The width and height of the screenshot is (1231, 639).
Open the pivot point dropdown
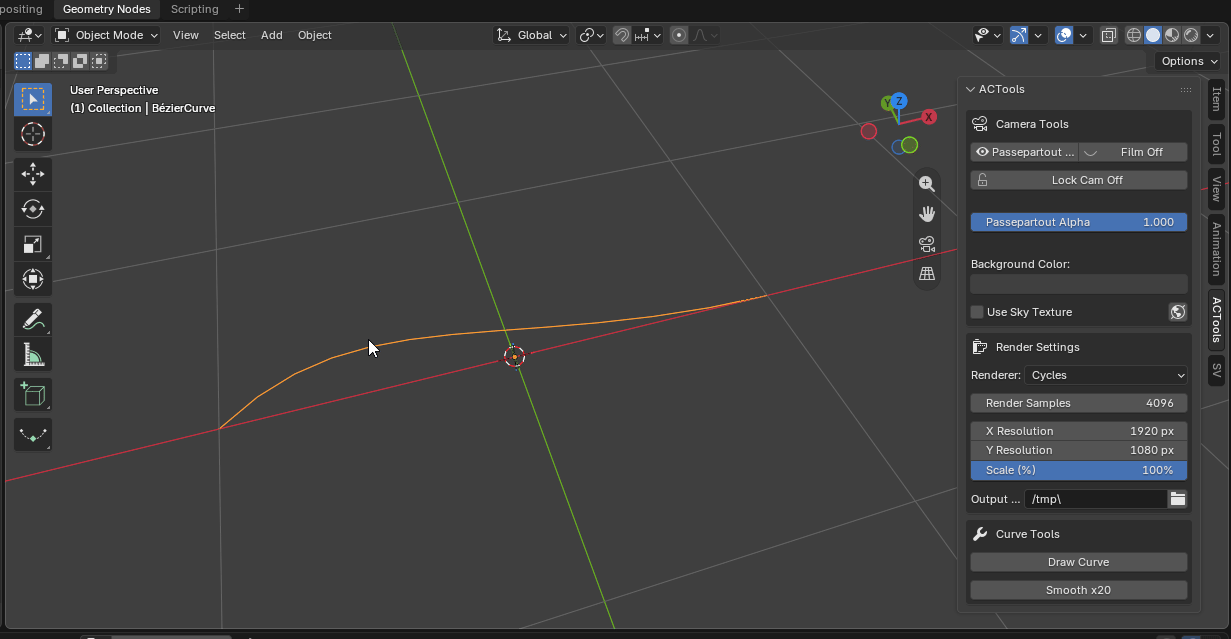[x=592, y=35]
